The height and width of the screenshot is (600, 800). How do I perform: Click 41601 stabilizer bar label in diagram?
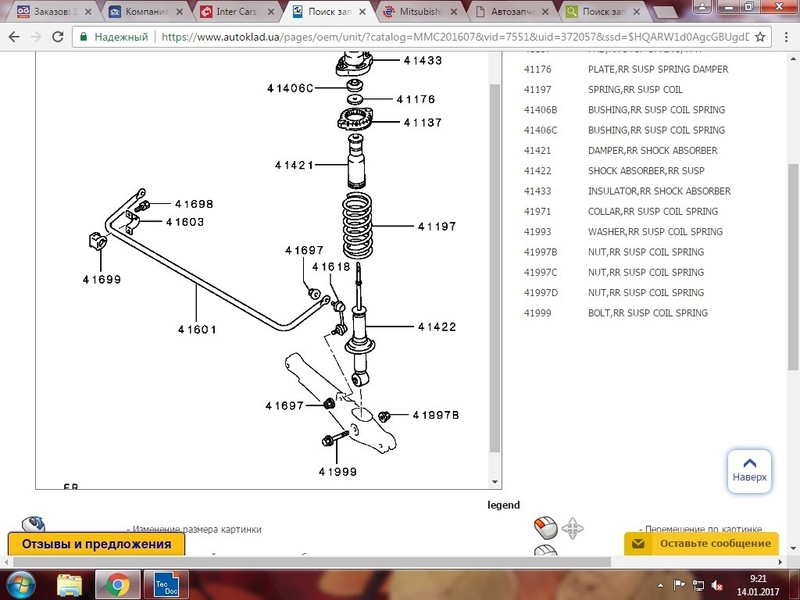pyautogui.click(x=197, y=329)
